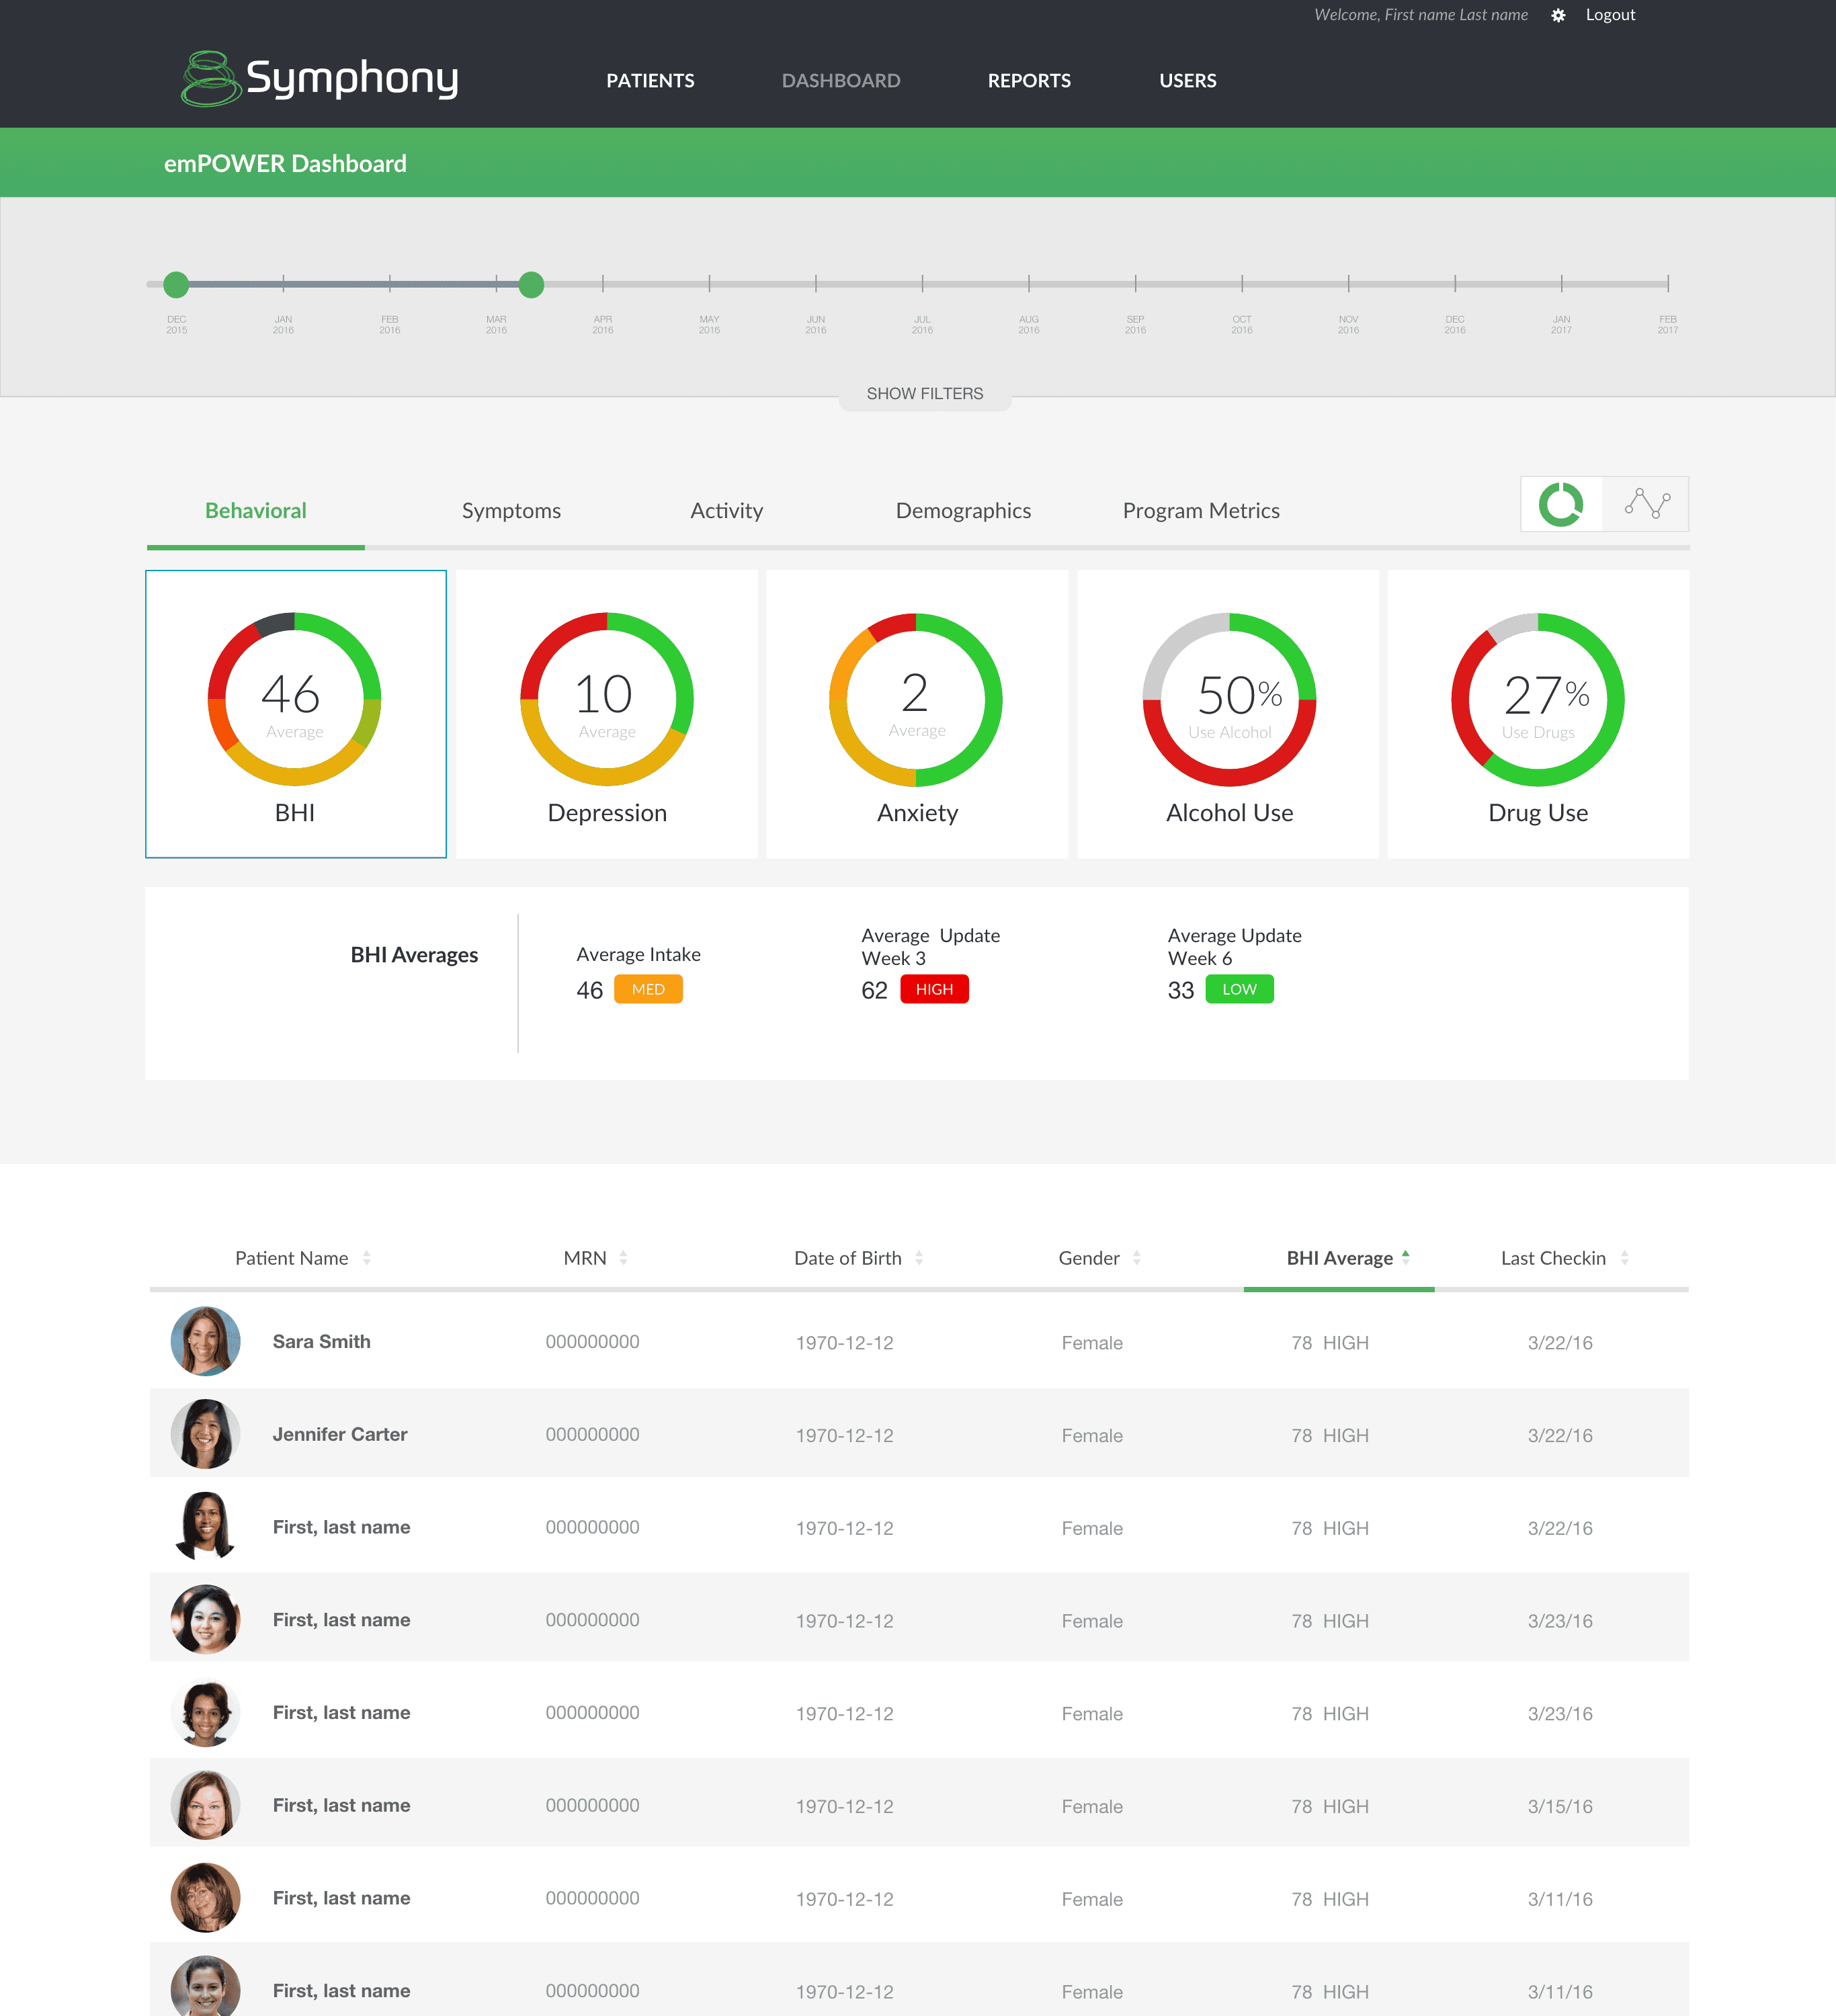1836x2016 pixels.
Task: Select the Alcohol Use chart card
Action: [1228, 714]
